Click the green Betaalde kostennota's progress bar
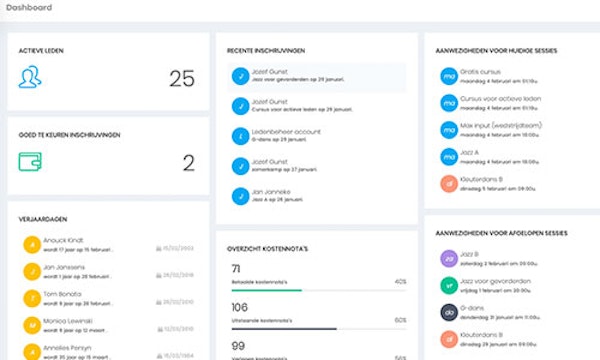 tap(267, 290)
